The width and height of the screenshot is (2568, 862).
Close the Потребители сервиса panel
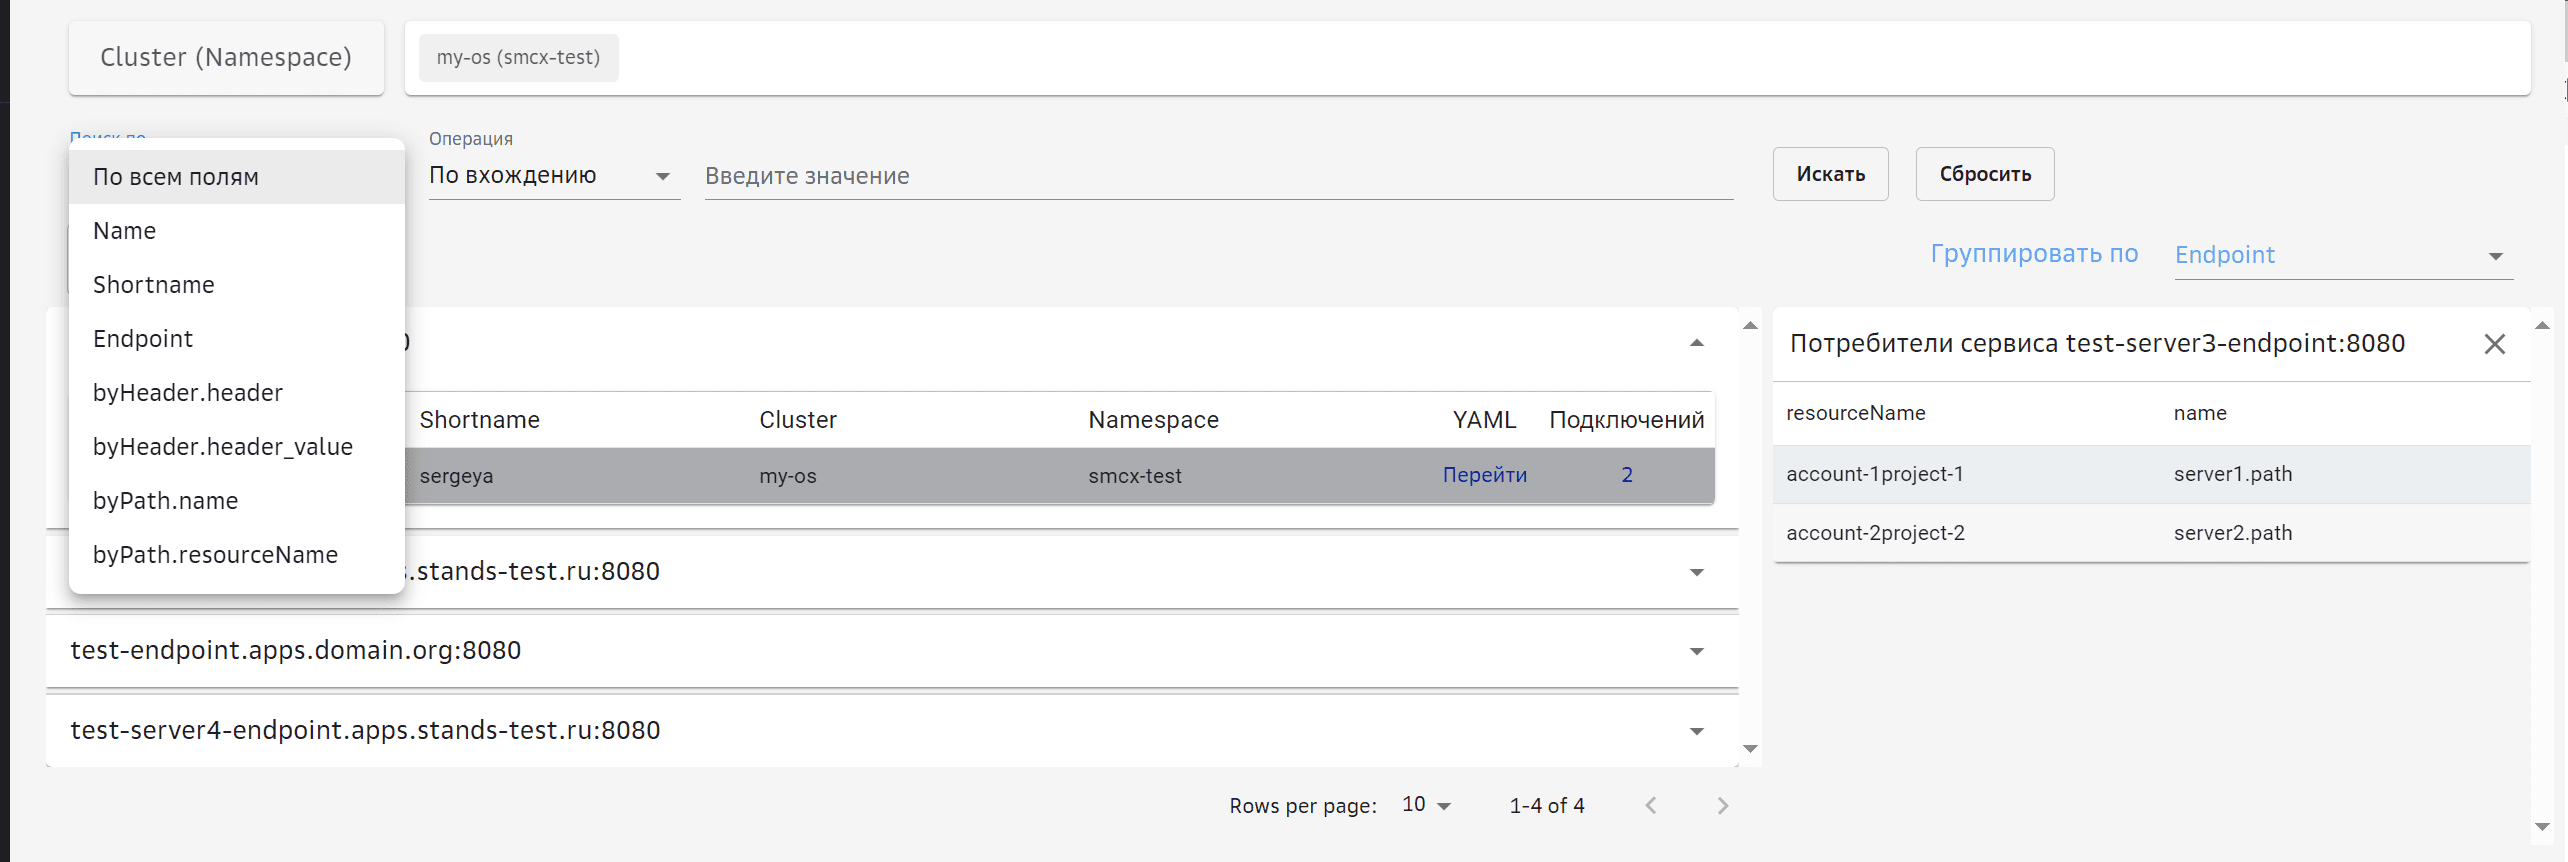coord(2494,344)
